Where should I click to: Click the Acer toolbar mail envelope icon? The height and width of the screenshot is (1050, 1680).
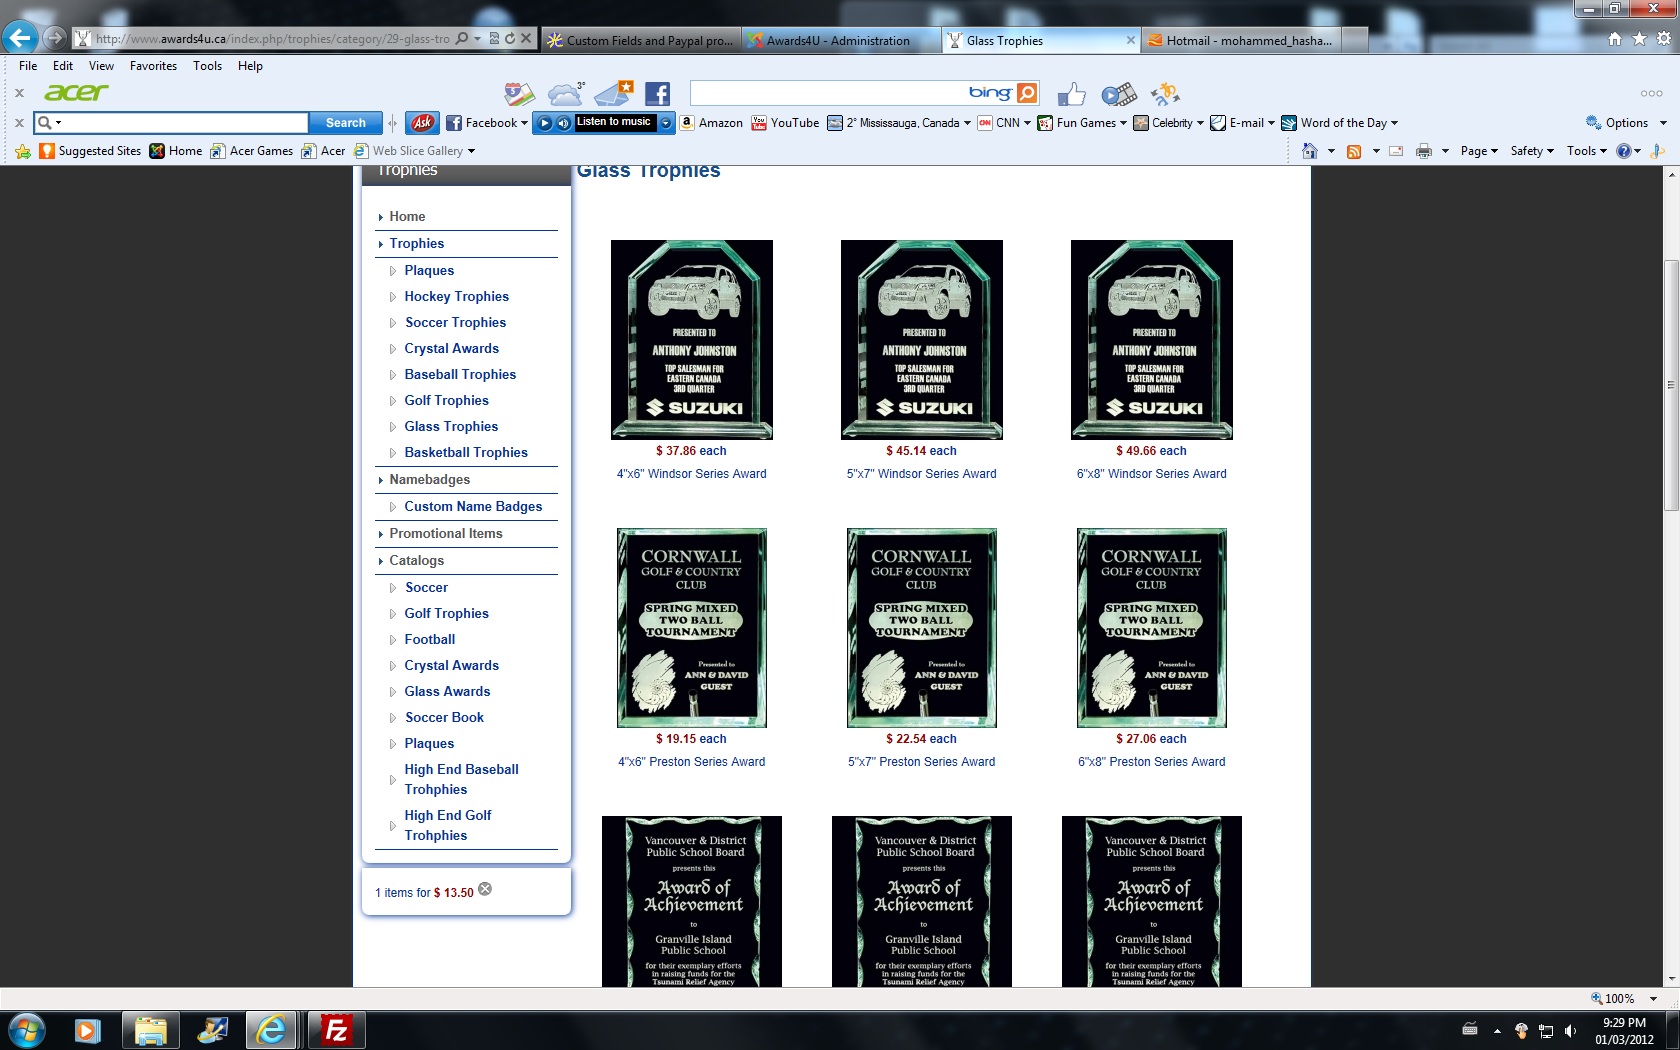(x=614, y=93)
